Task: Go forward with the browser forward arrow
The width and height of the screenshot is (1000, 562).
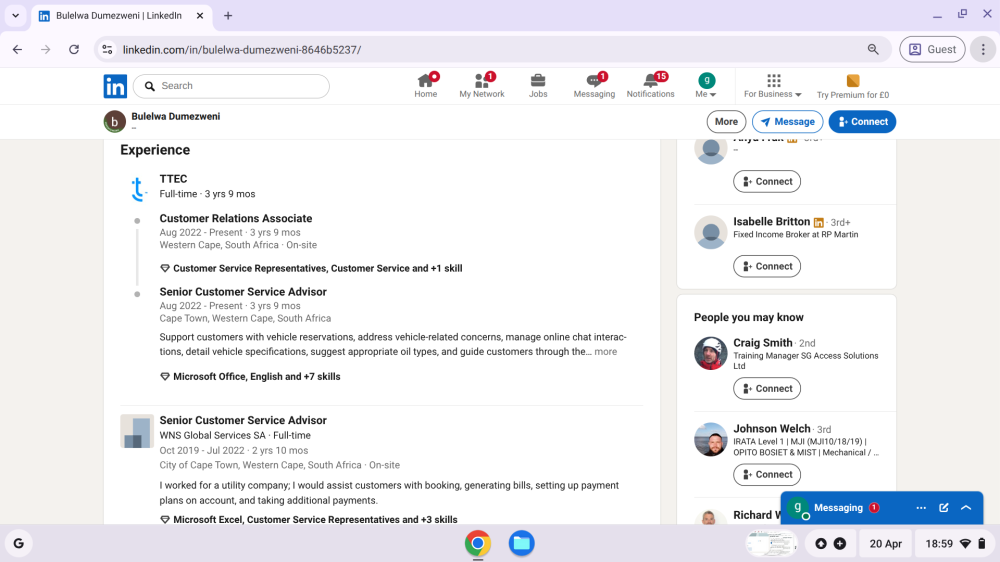Action: (x=45, y=49)
